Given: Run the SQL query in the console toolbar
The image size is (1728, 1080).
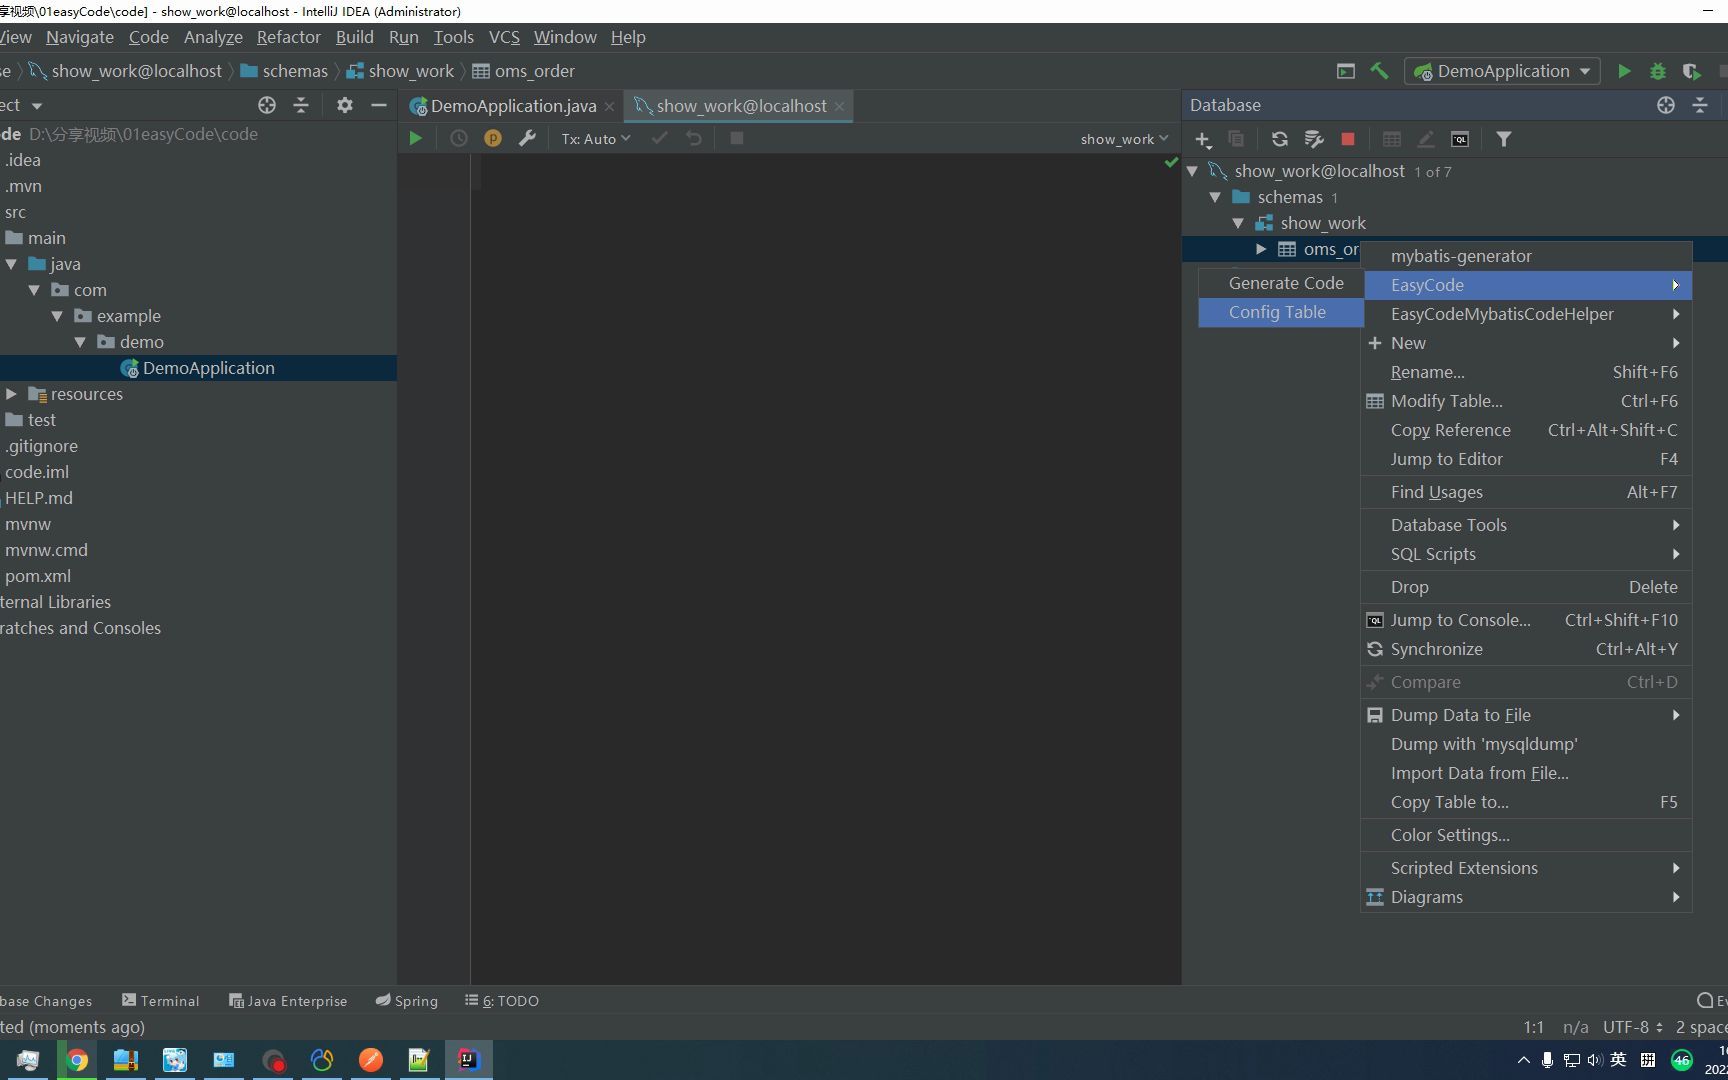Looking at the screenshot, I should point(416,138).
